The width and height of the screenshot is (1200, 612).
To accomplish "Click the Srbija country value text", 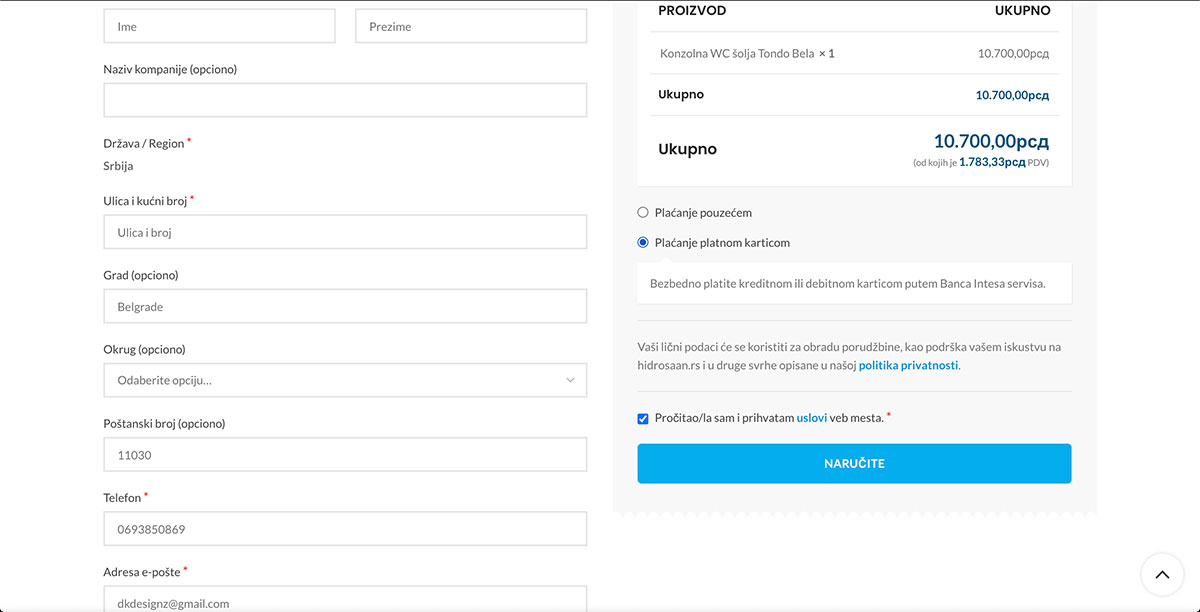I will click(x=118, y=166).
